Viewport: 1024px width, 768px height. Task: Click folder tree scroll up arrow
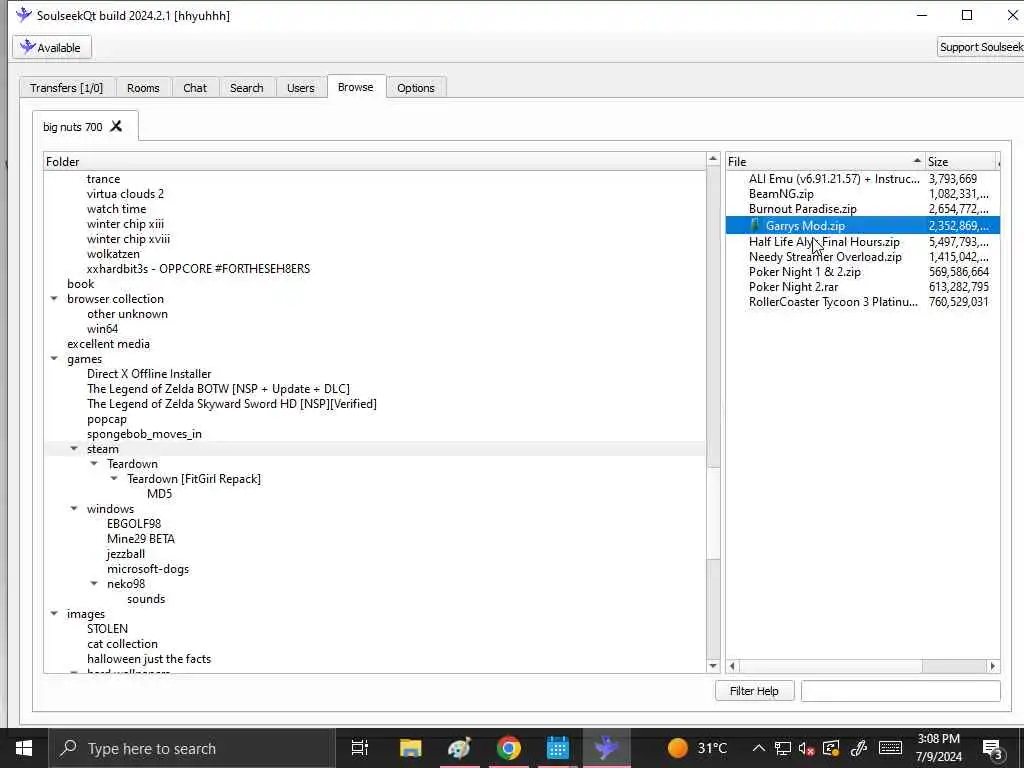pos(713,159)
